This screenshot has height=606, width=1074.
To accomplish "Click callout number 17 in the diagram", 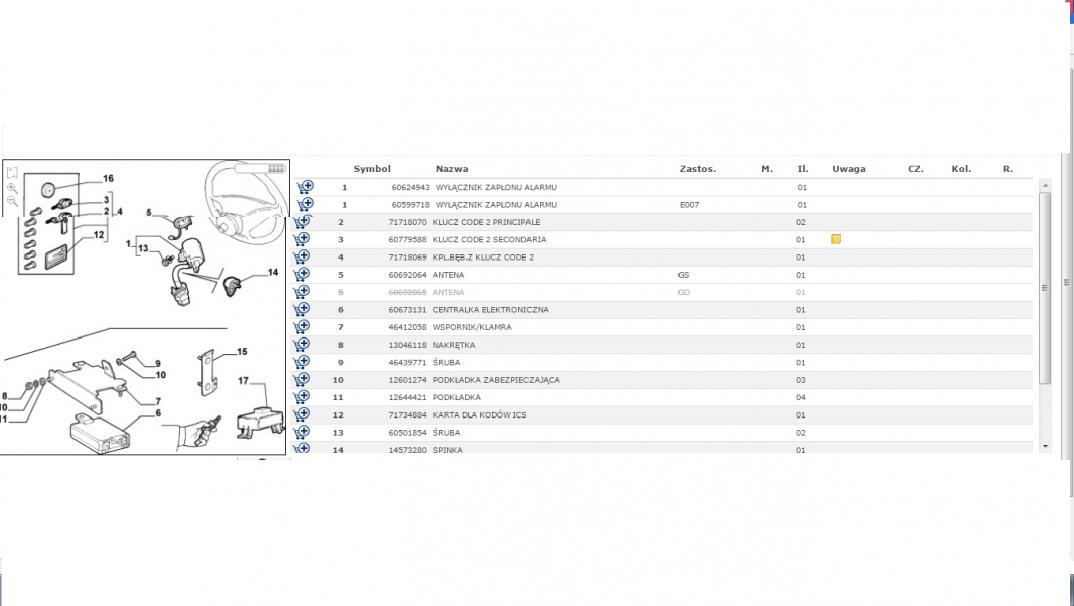I will [x=243, y=381].
